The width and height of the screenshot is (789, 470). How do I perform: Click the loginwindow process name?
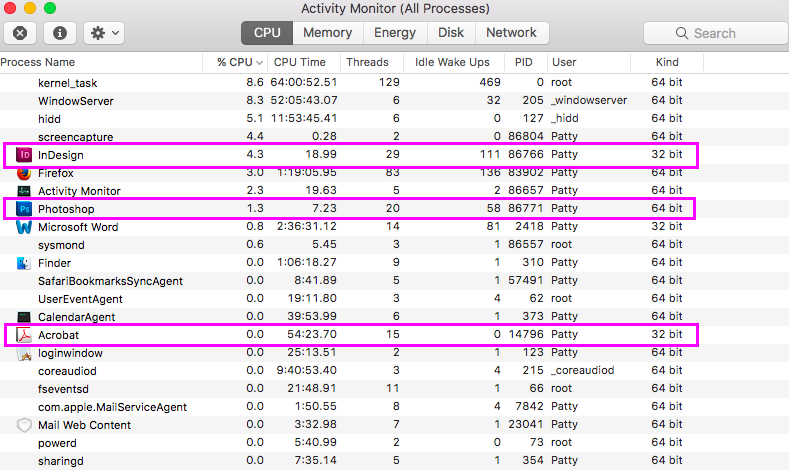(x=70, y=353)
